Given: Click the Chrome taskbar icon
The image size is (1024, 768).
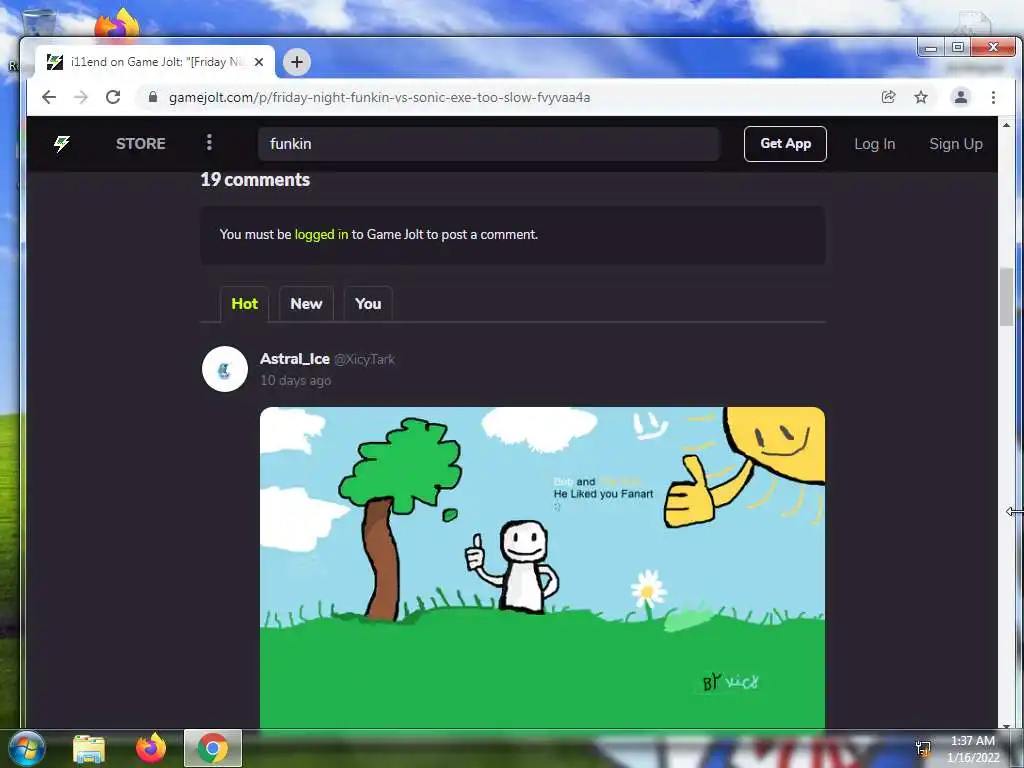Looking at the screenshot, I should point(213,748).
